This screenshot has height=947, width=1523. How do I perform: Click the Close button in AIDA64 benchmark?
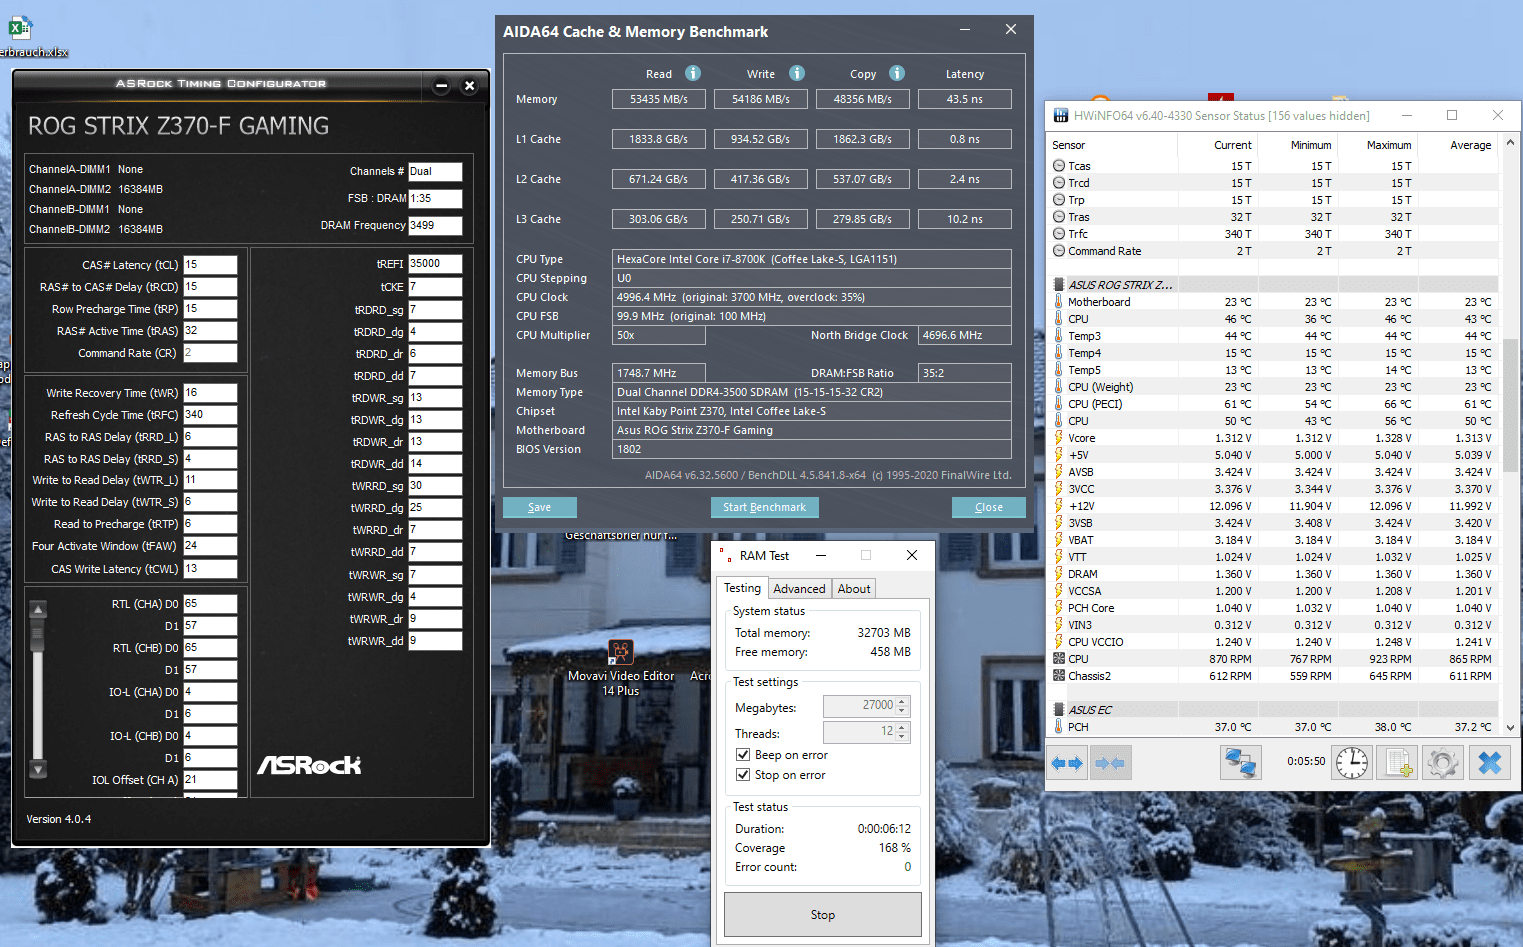point(989,507)
